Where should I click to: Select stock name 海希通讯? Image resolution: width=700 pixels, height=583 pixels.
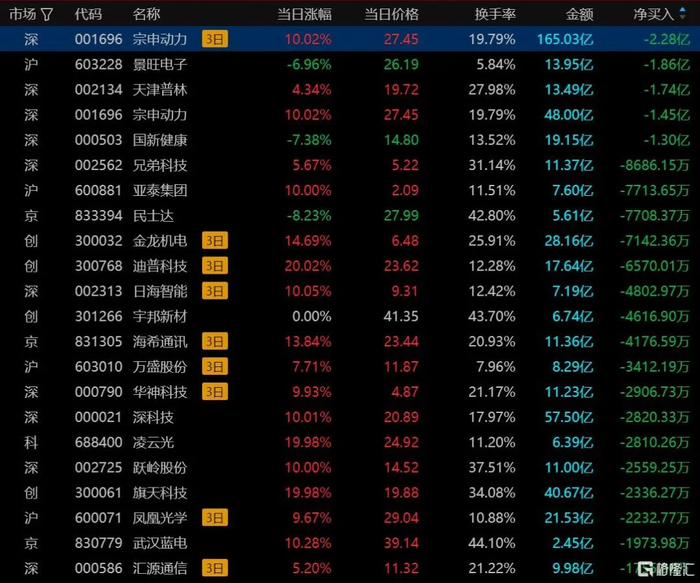tap(160, 341)
